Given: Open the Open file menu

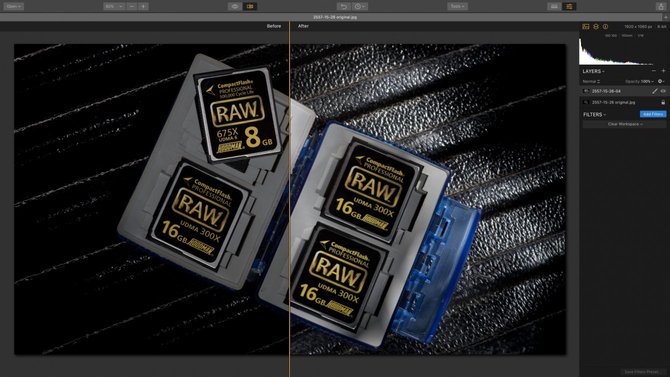Looking at the screenshot, I should (x=13, y=6).
